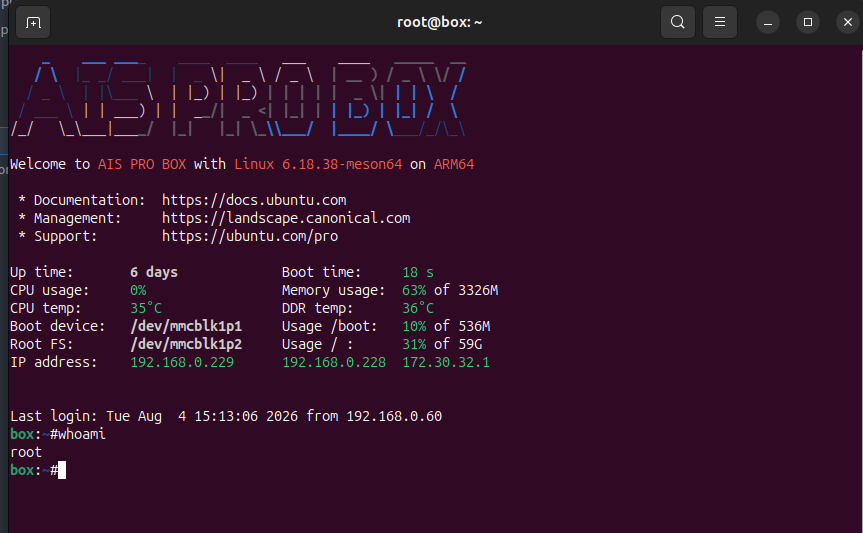Click the Documentation: label
Screen dimensions: 863x533
tap(90, 200)
